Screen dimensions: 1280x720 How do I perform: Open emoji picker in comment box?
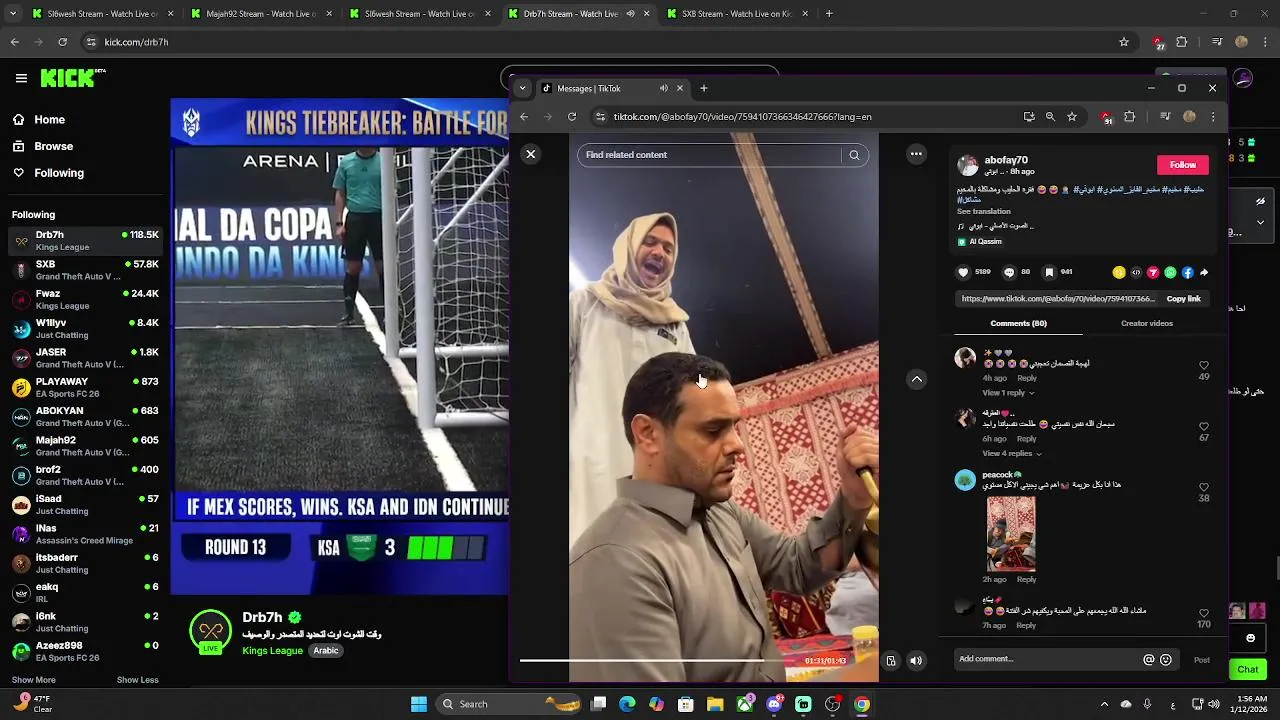coord(1166,659)
